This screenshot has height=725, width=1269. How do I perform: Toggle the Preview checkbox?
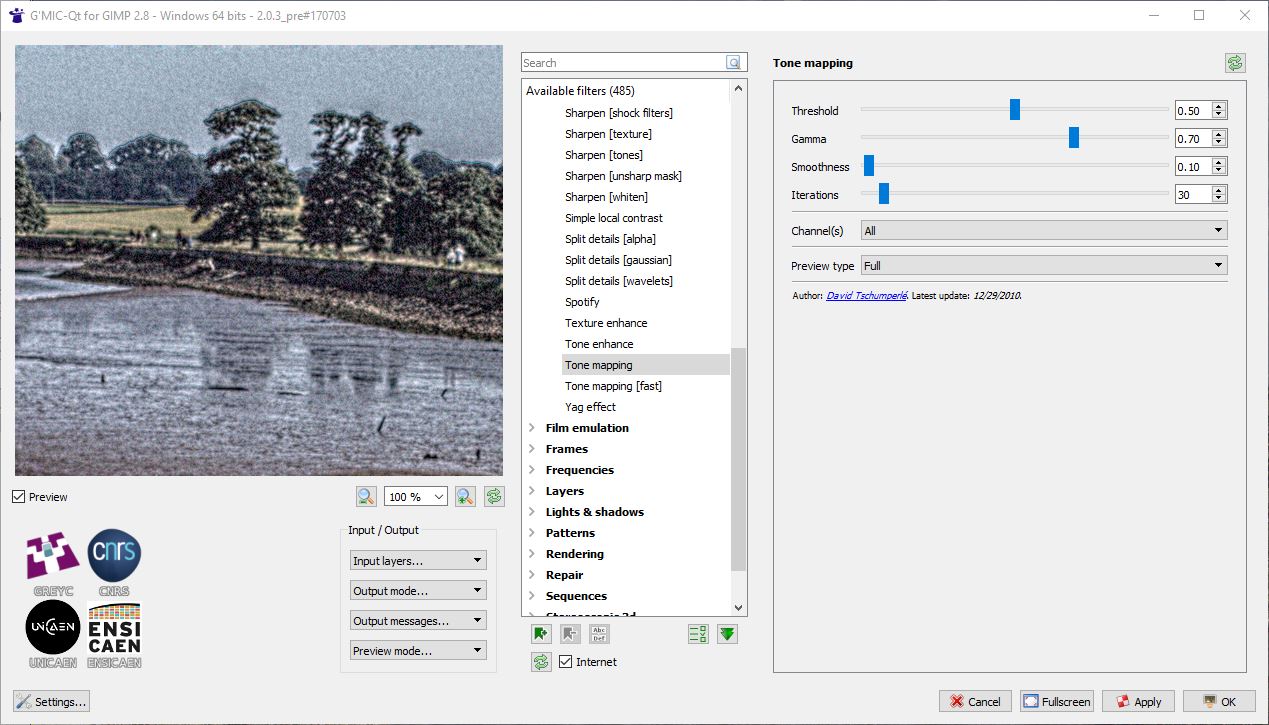click(x=19, y=497)
